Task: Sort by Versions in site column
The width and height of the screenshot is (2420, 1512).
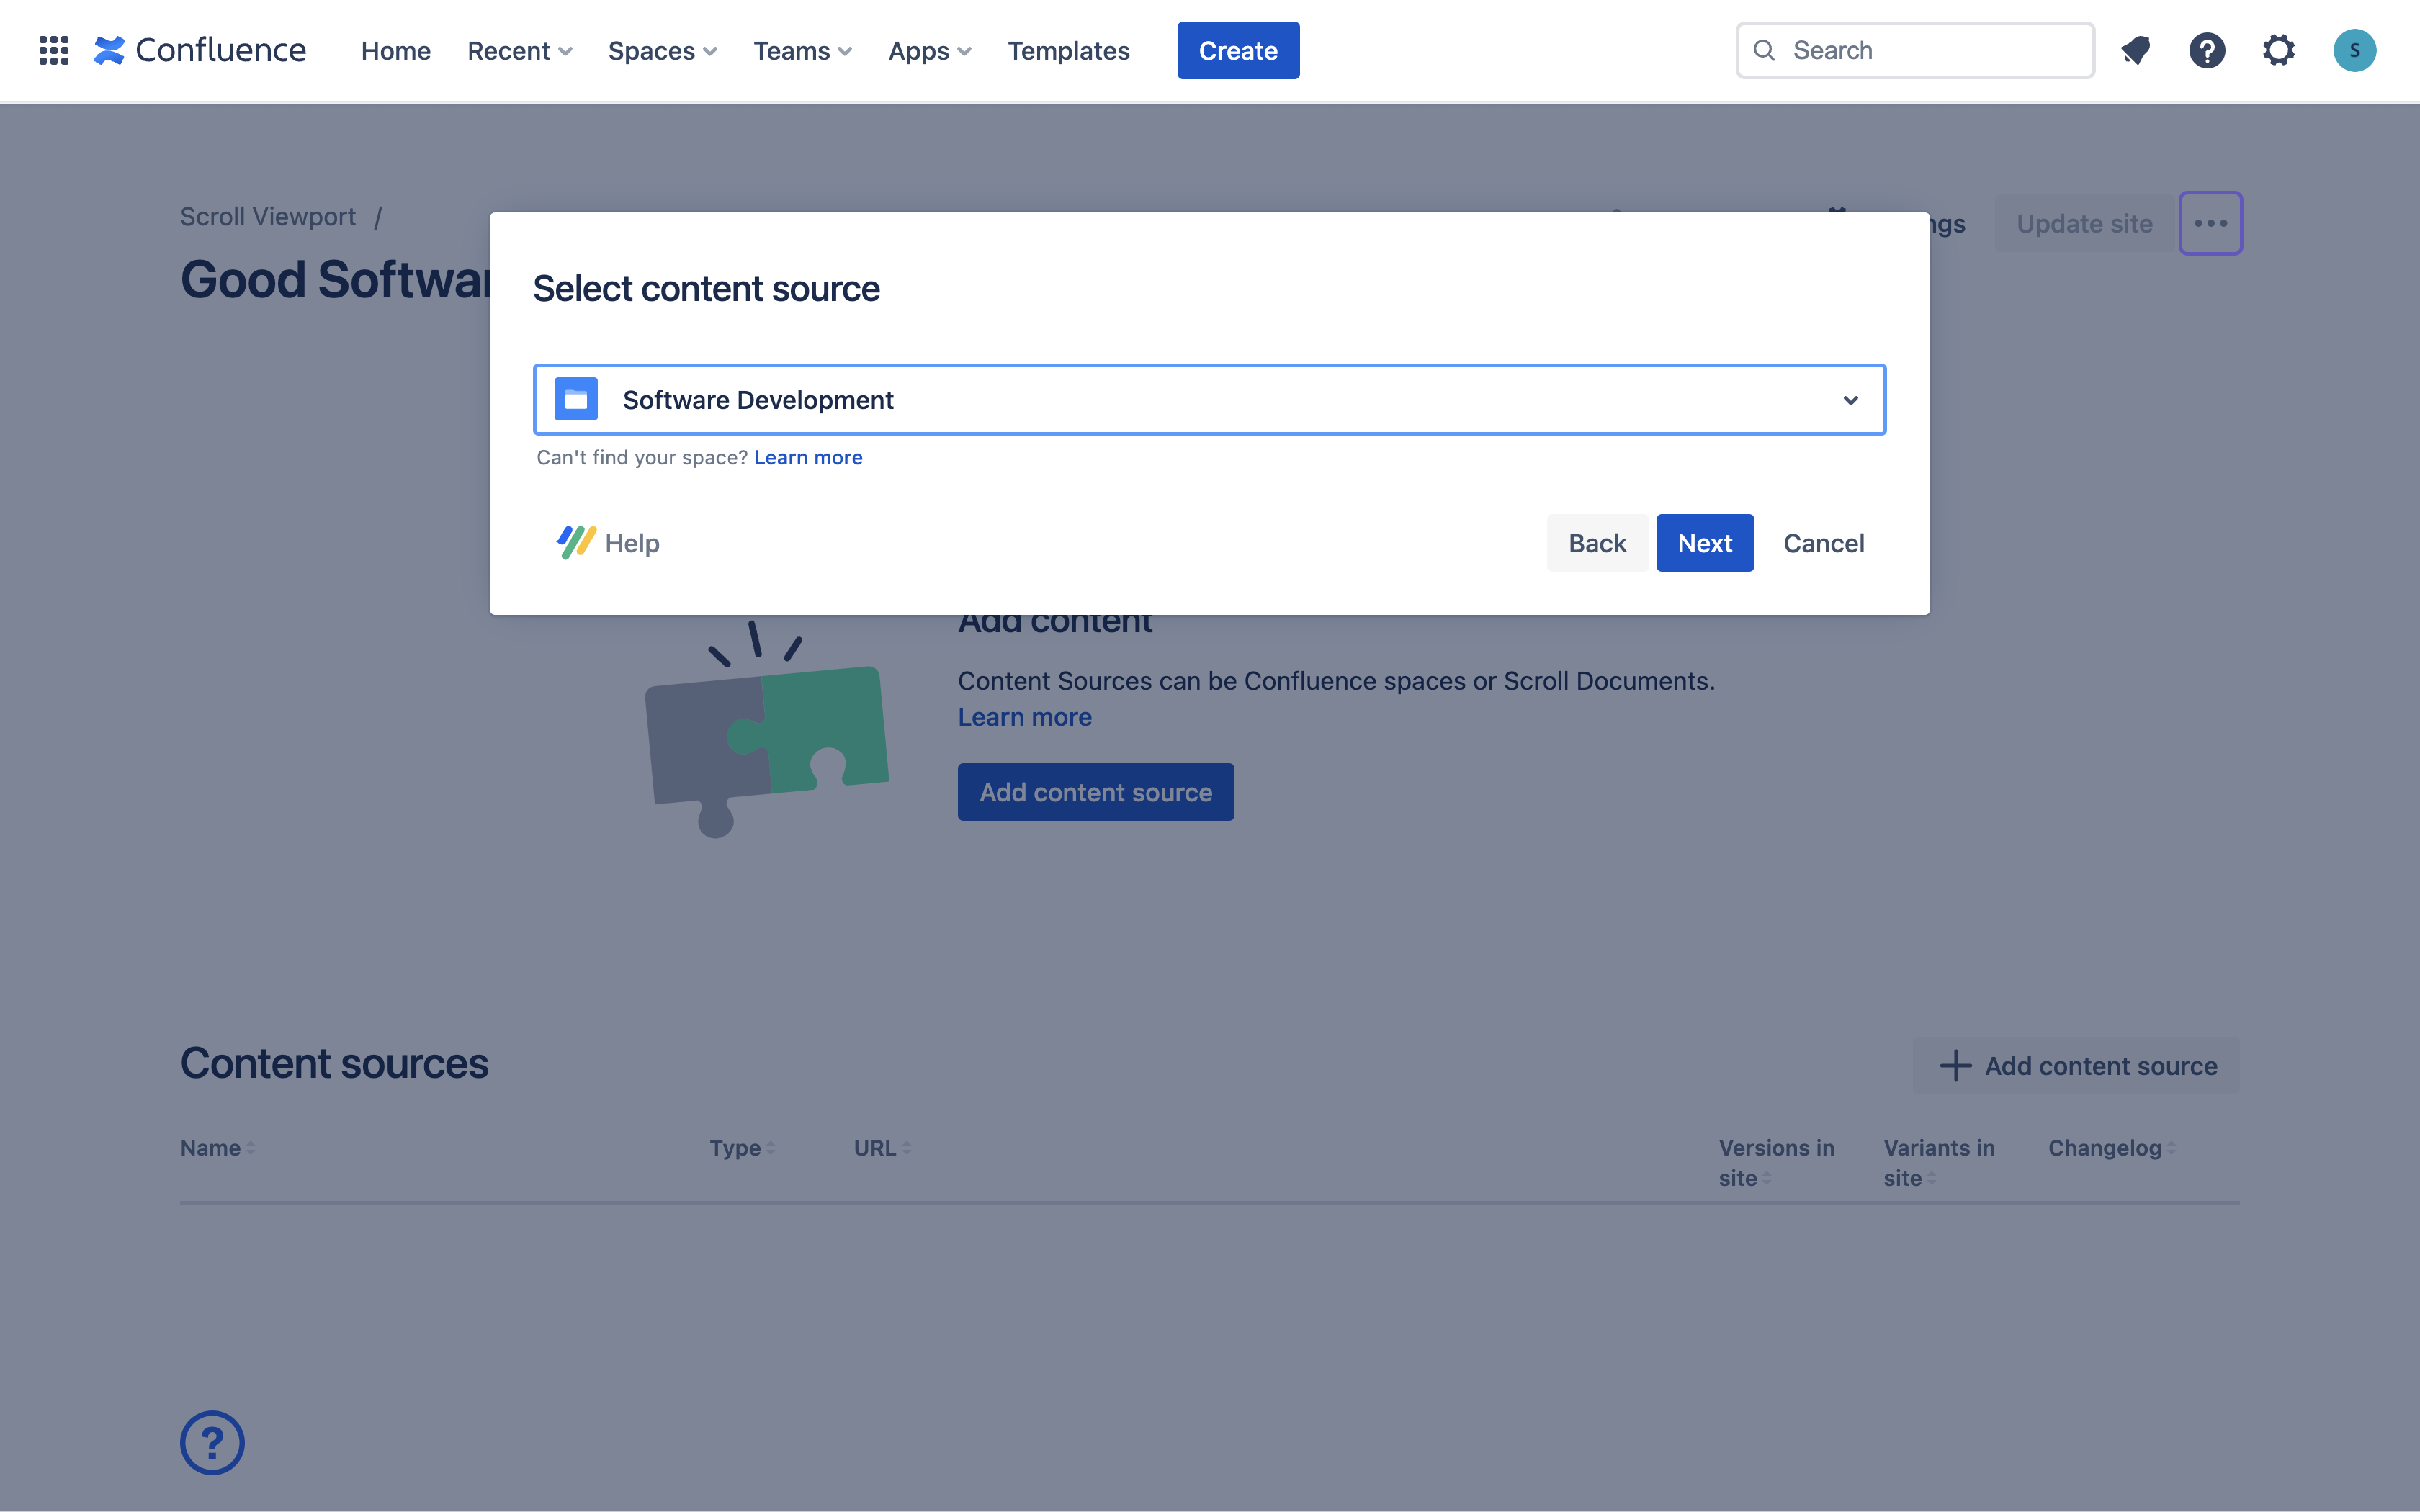Action: tap(1777, 1163)
